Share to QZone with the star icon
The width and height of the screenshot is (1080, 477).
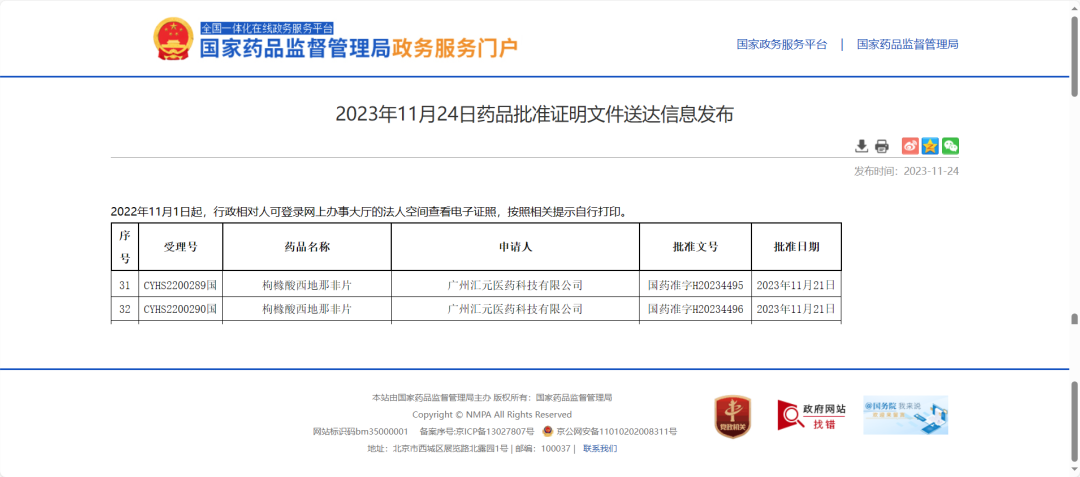point(930,146)
